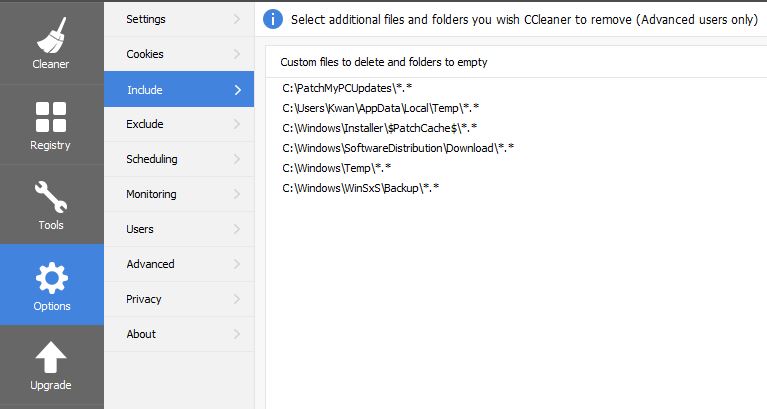767x409 pixels.
Task: Click the Upgrade arrow icon
Action: (x=51, y=357)
